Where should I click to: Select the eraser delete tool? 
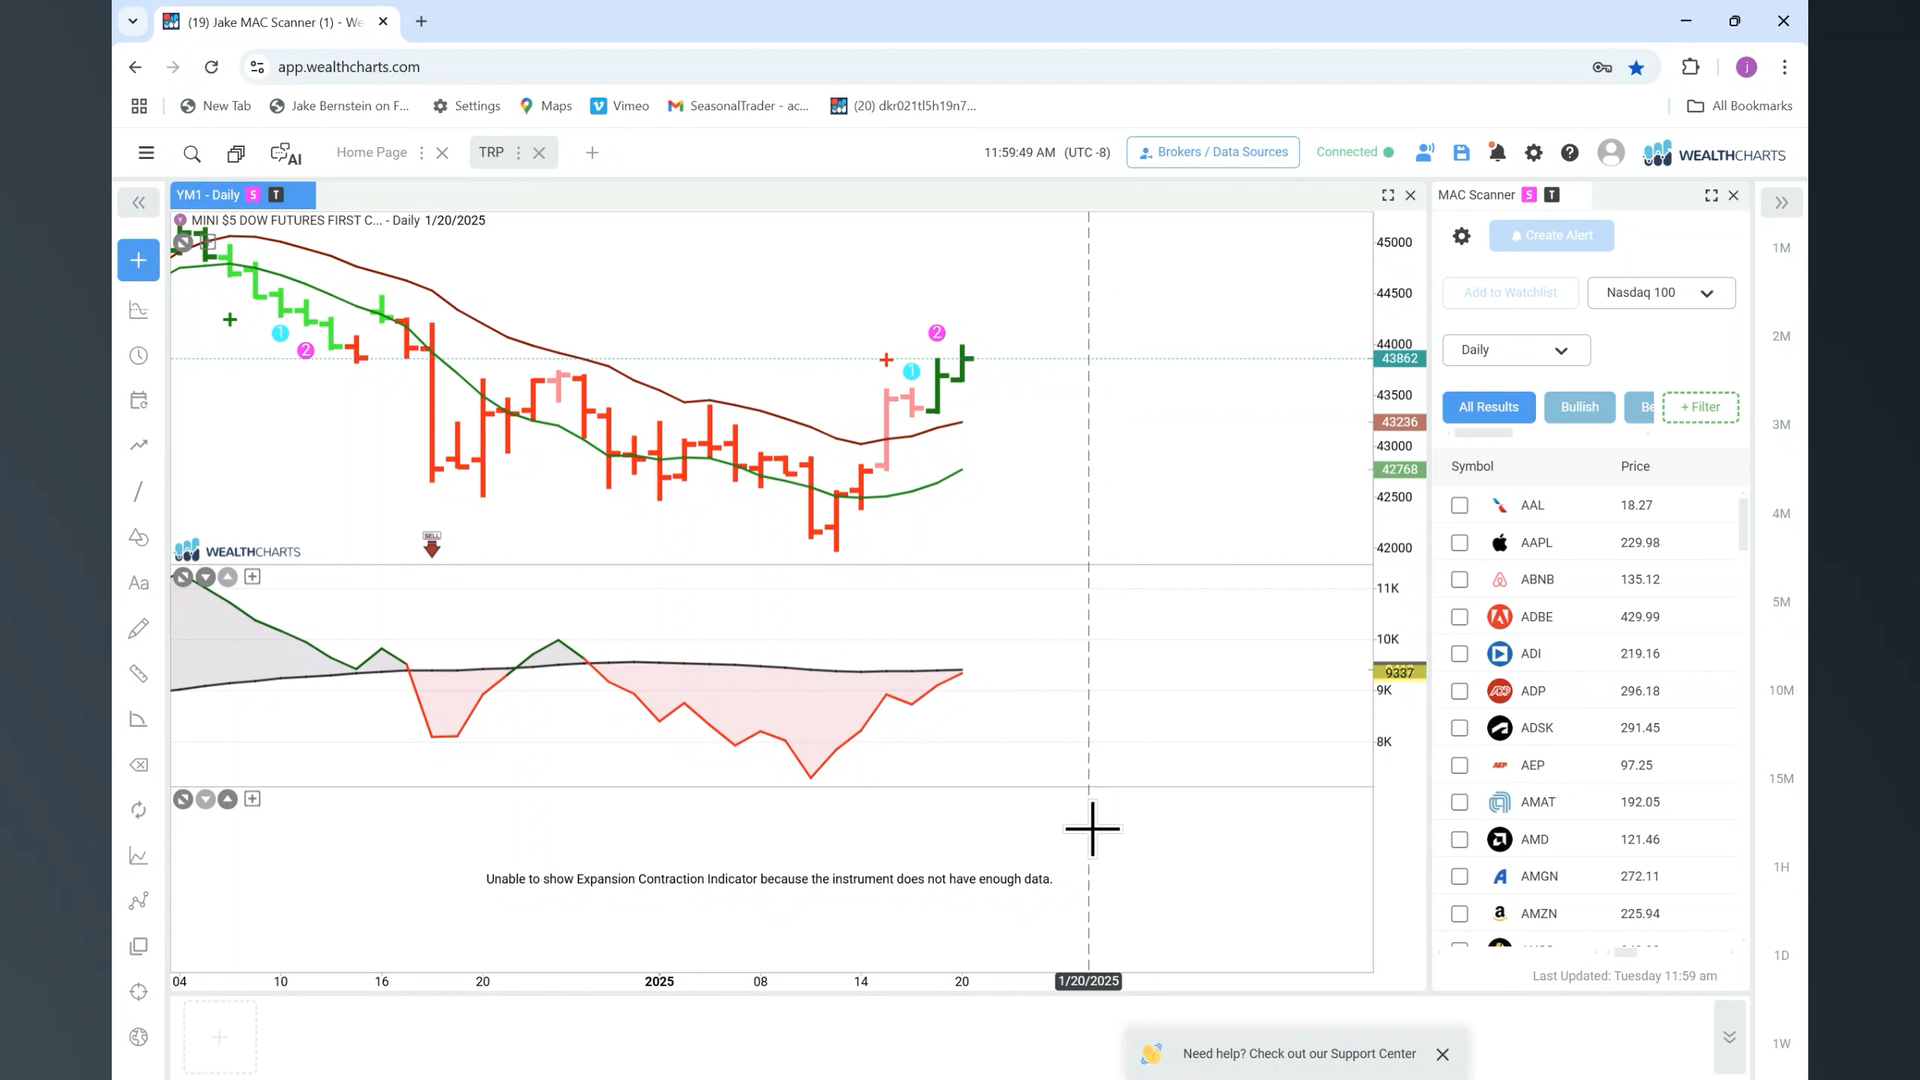[139, 765]
